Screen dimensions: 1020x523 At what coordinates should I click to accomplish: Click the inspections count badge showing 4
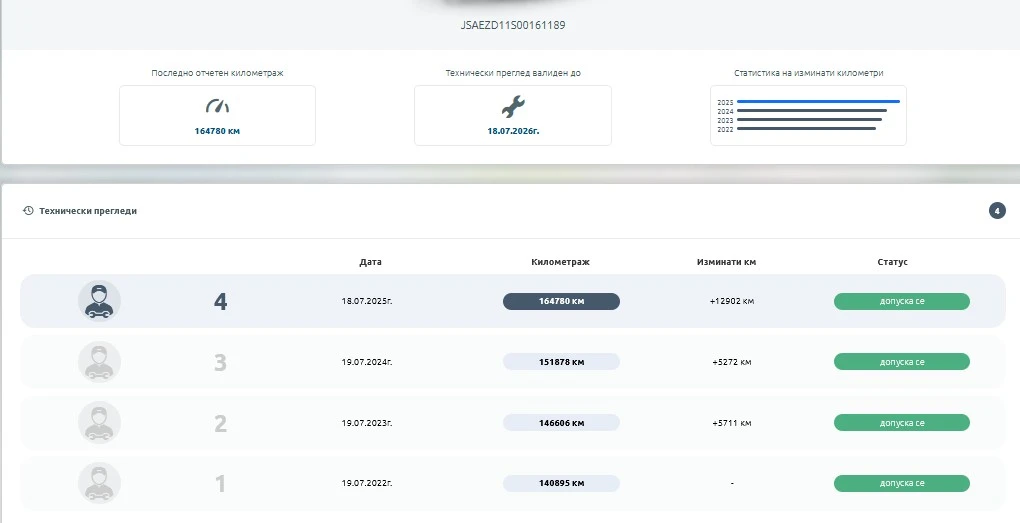[x=996, y=211]
